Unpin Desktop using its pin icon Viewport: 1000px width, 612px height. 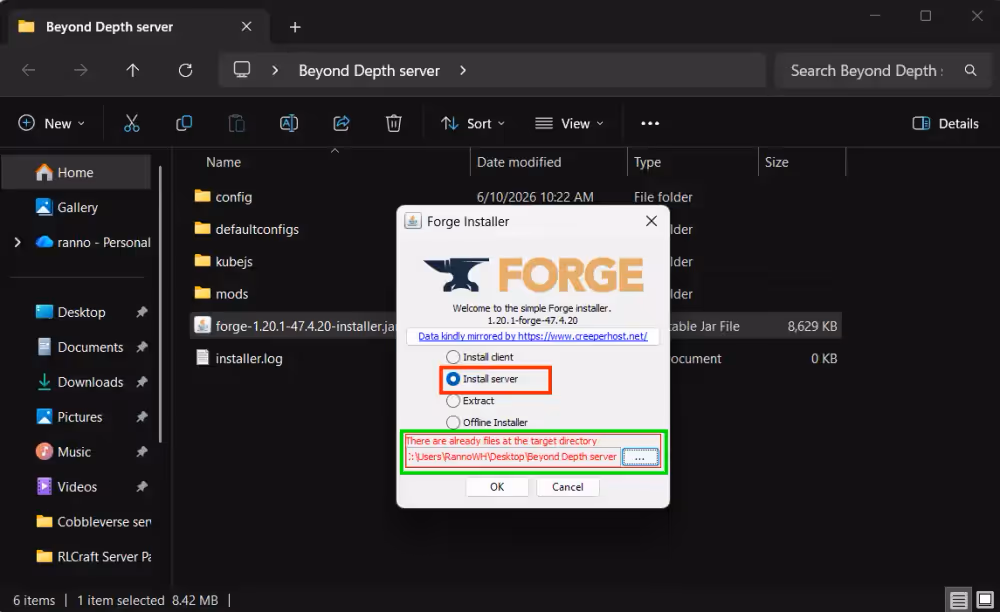(142, 312)
